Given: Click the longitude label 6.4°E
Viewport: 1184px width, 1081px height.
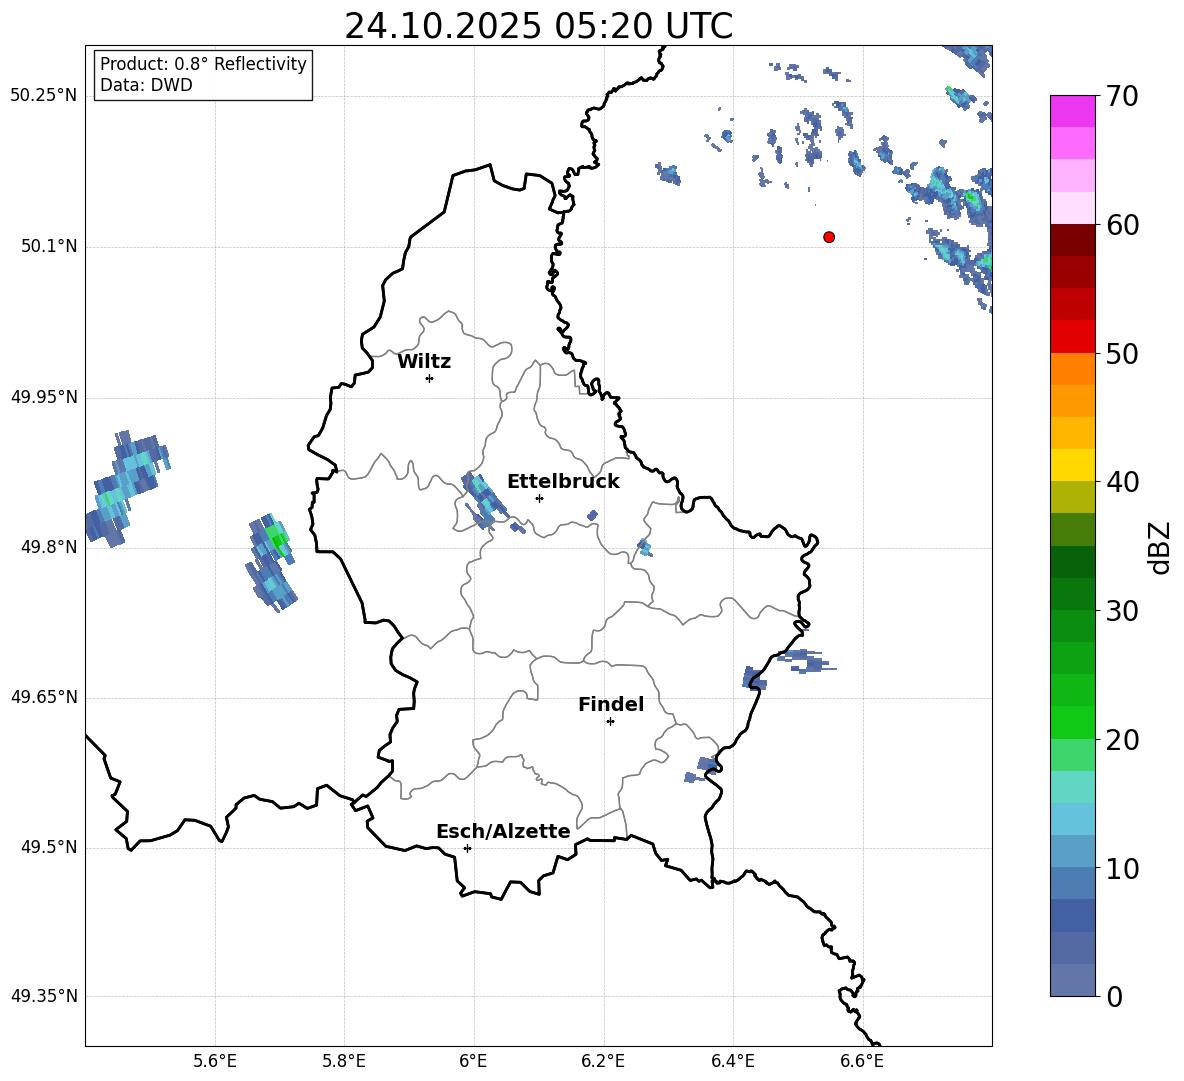Looking at the screenshot, I should tap(732, 1061).
